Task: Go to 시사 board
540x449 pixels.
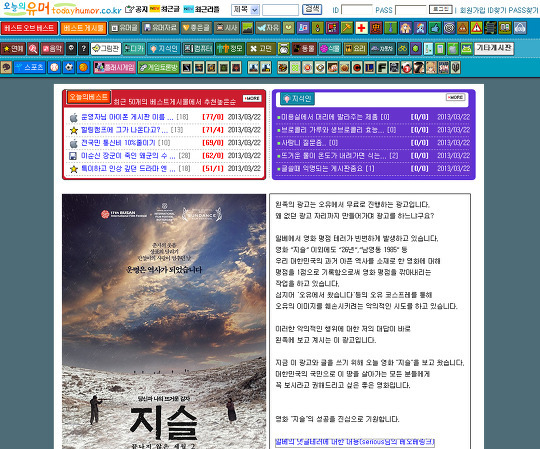Action: (x=226, y=28)
